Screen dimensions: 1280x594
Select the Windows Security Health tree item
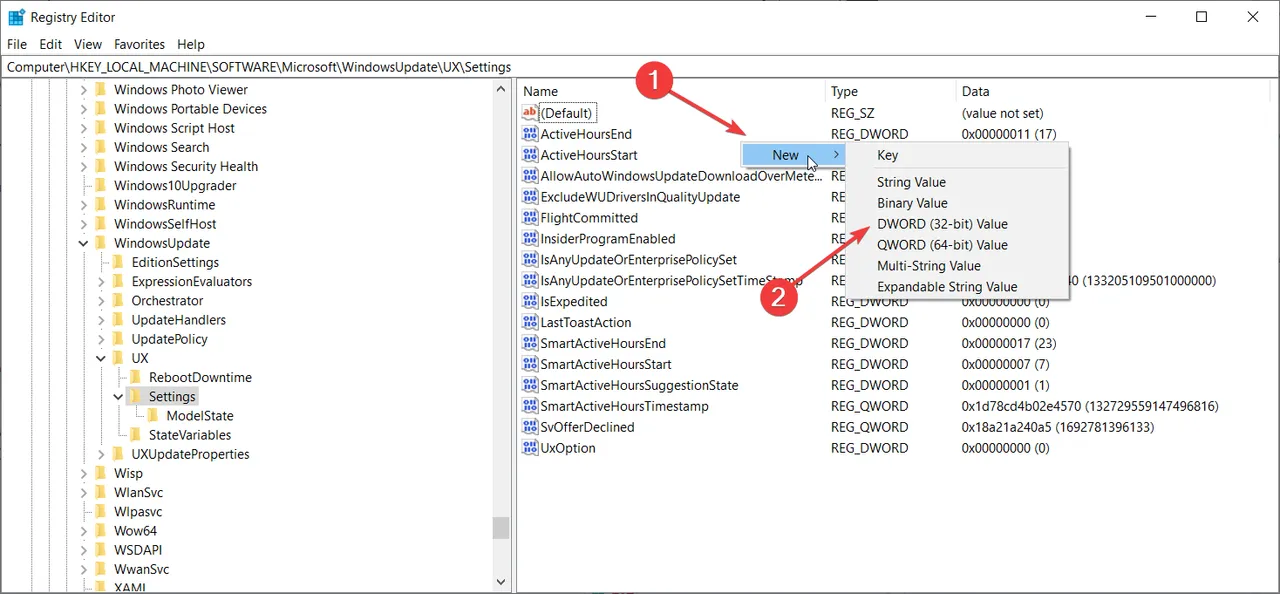pos(186,167)
